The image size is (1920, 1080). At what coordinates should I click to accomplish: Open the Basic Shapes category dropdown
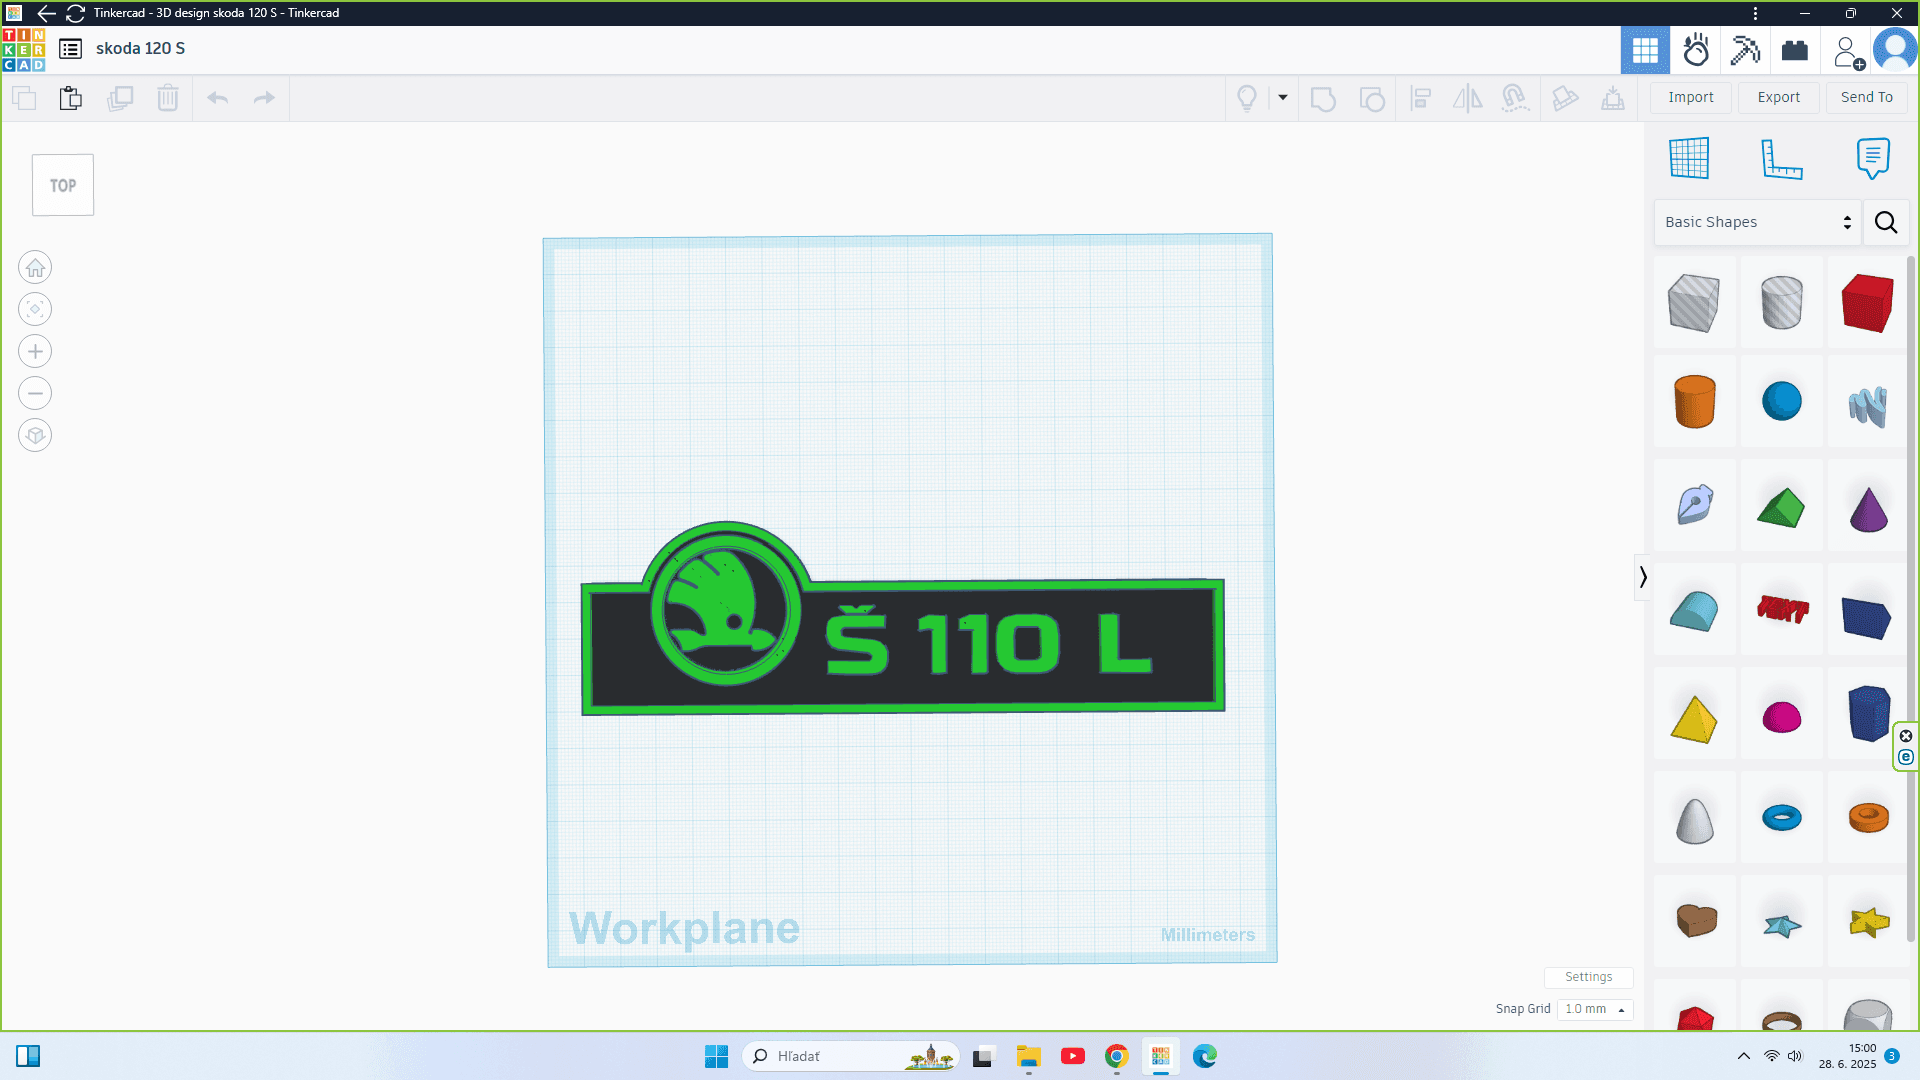pyautogui.click(x=1757, y=222)
